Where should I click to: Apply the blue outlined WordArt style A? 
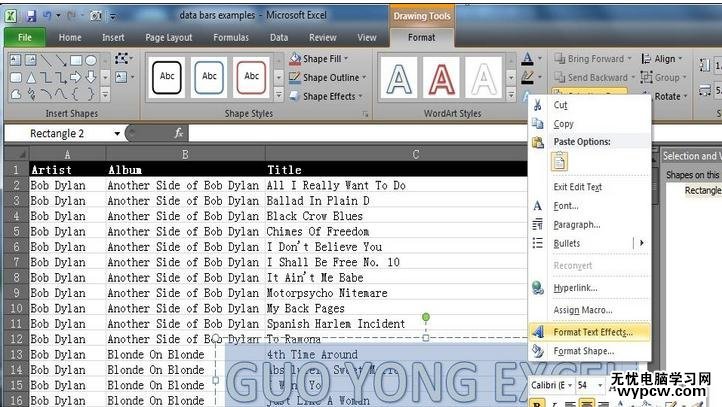399,78
